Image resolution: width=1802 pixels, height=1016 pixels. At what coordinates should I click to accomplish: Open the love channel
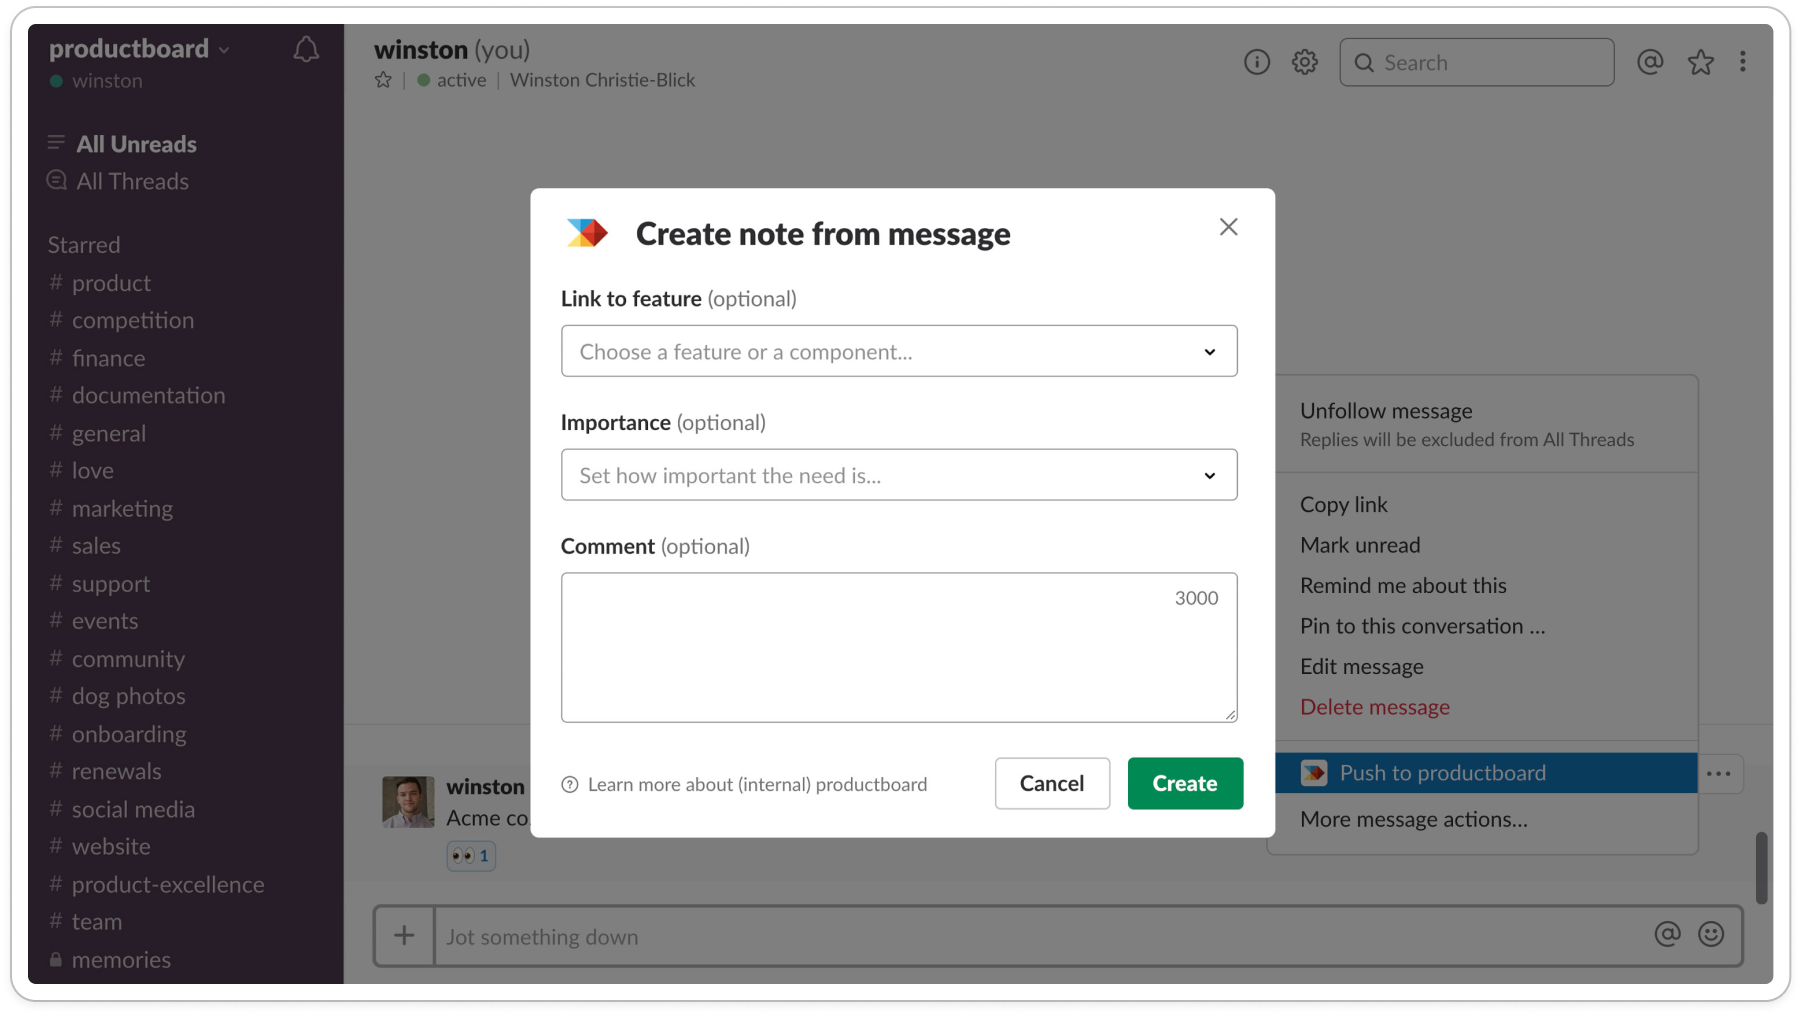(81, 470)
